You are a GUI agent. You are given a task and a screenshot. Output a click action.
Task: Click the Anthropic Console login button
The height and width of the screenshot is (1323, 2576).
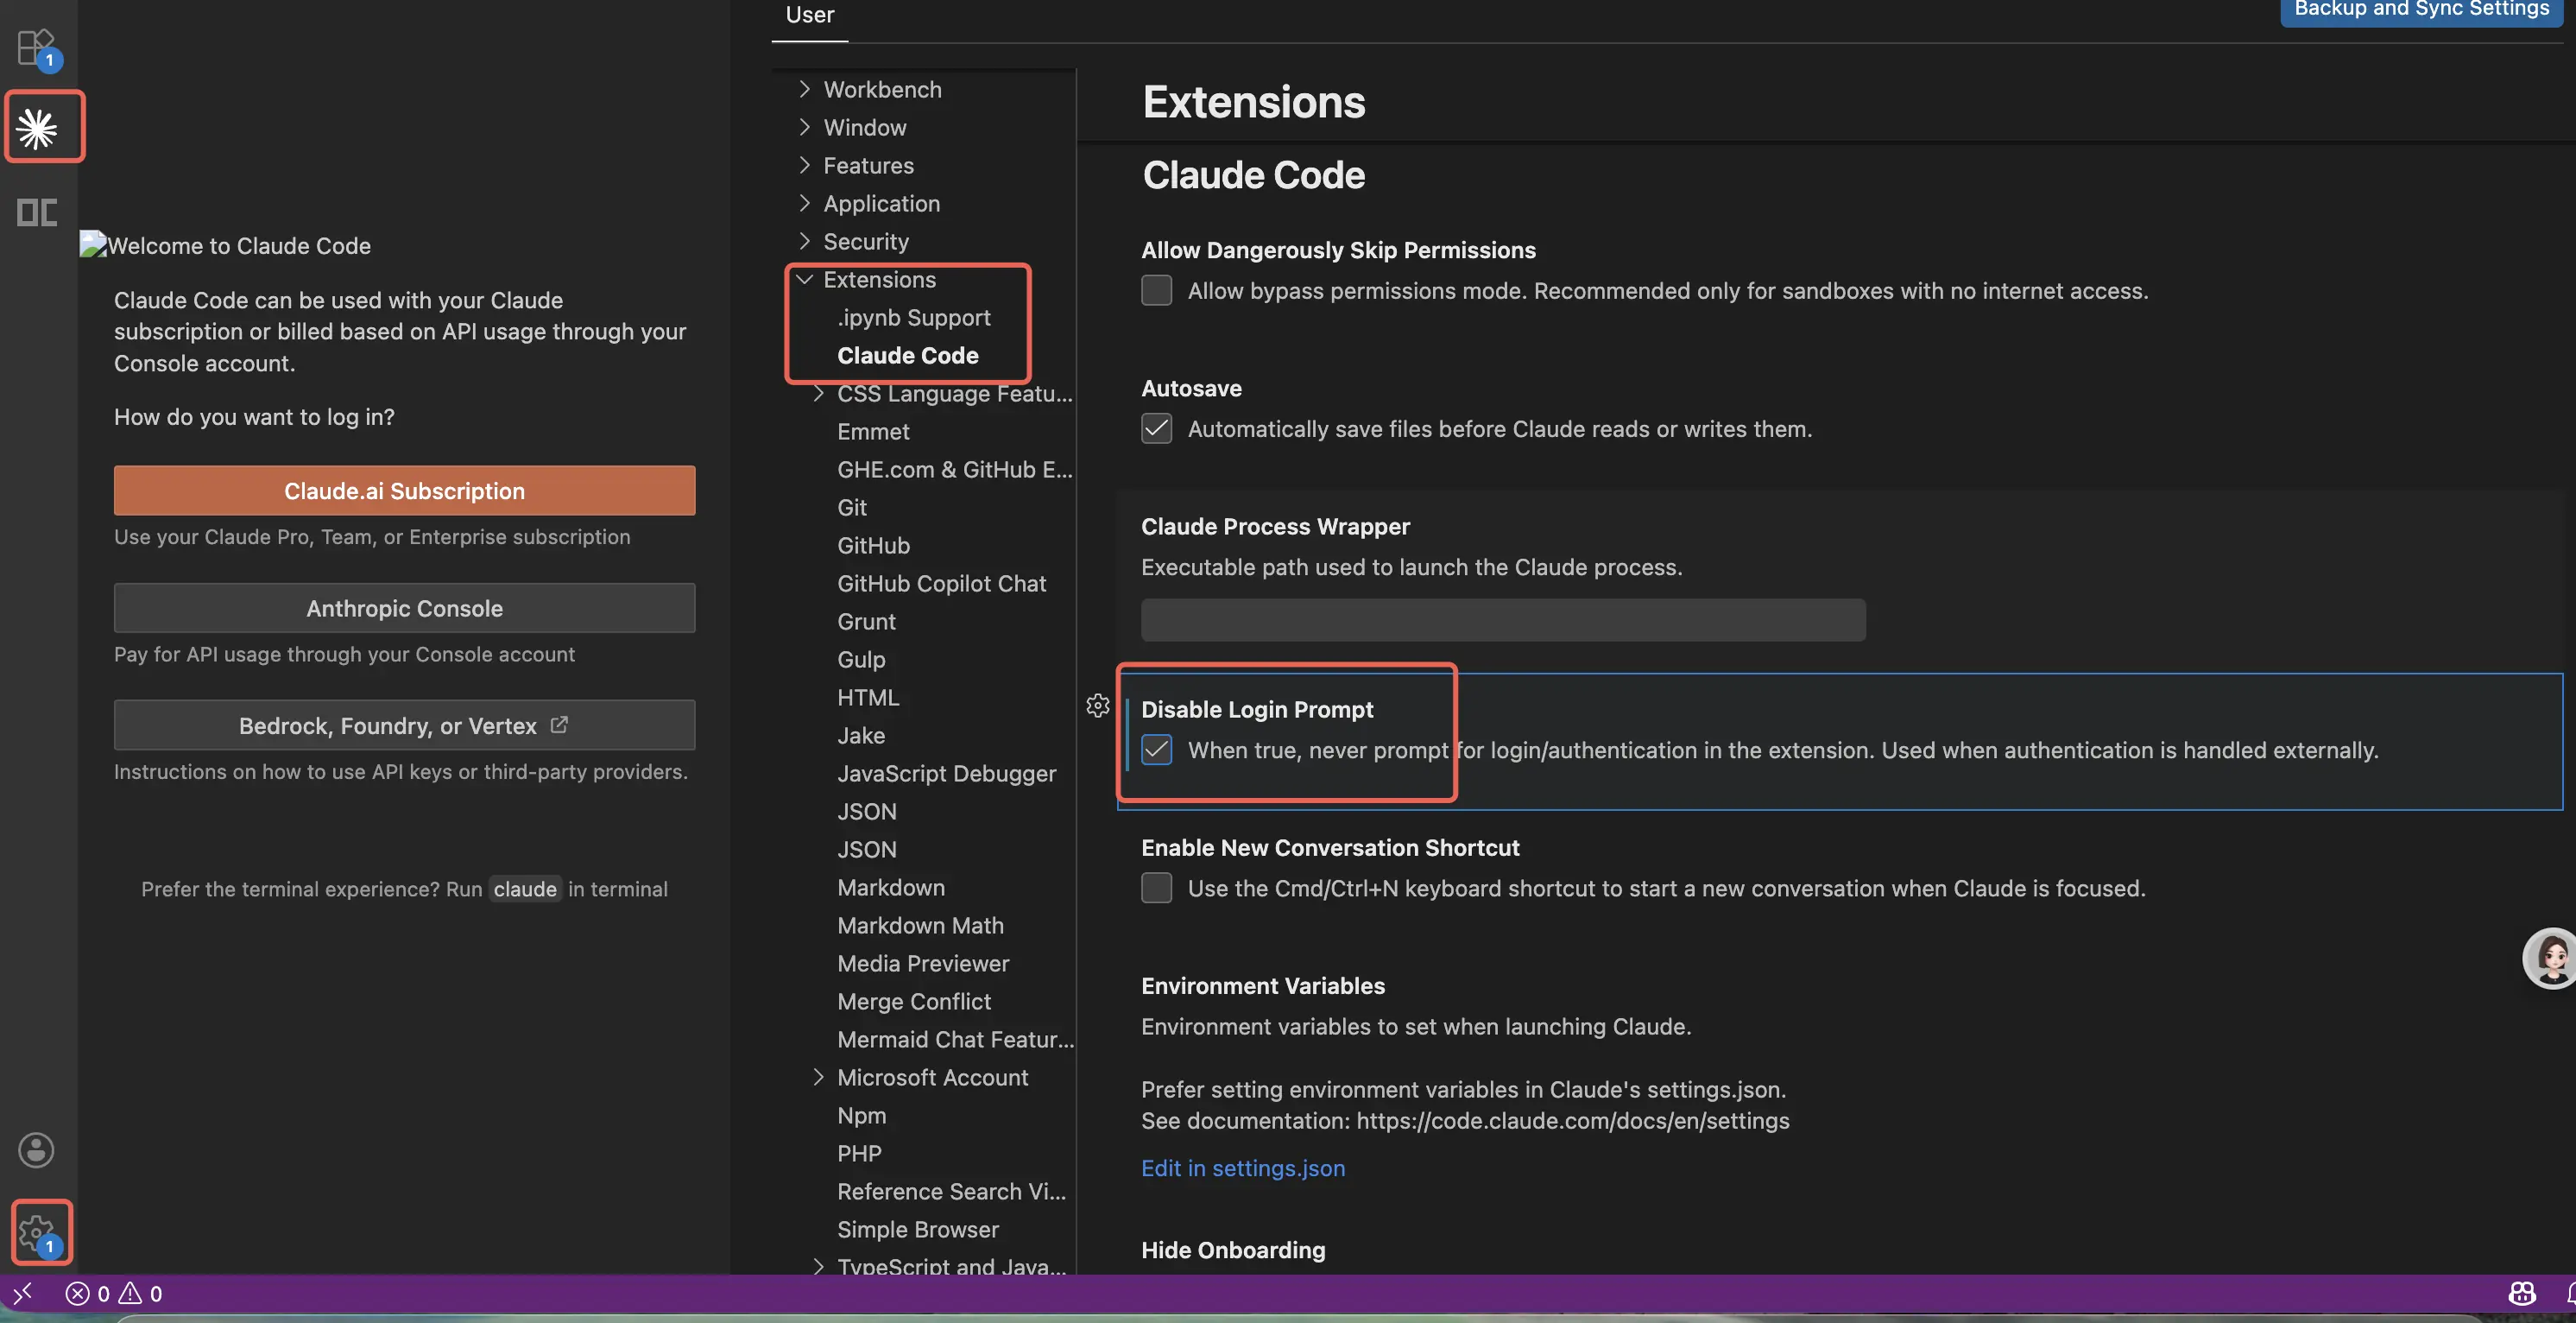[404, 608]
